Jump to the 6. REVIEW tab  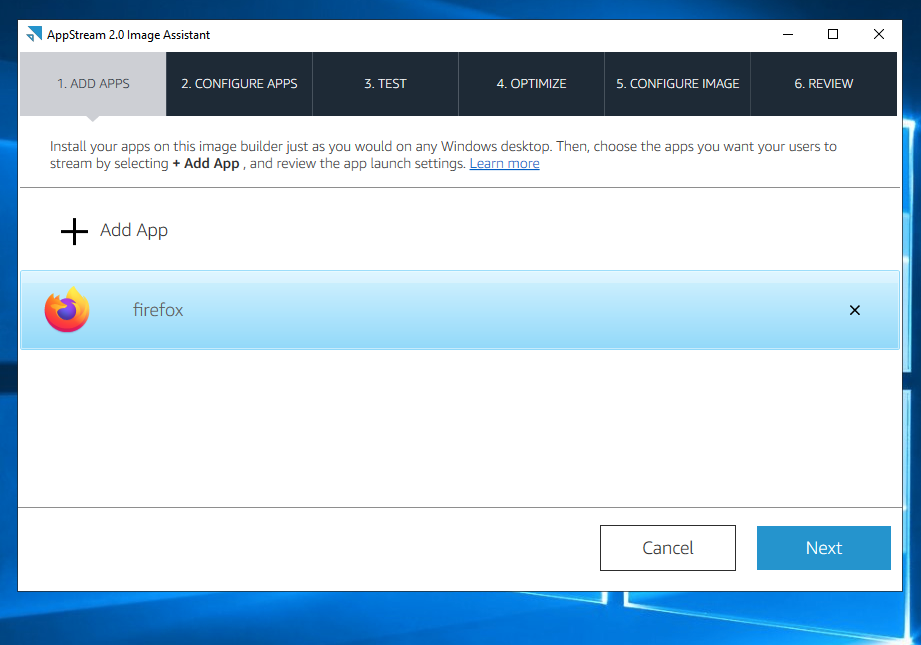823,84
